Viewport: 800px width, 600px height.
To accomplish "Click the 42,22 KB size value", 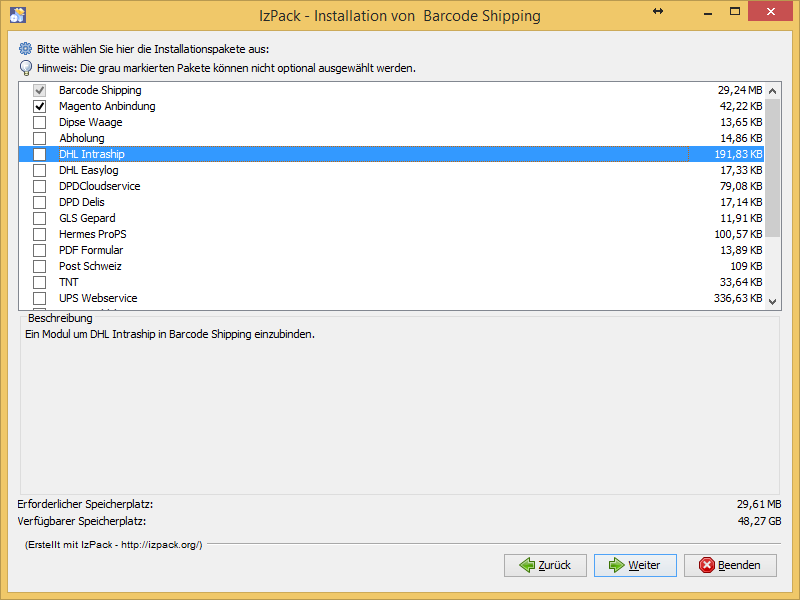I will 741,106.
